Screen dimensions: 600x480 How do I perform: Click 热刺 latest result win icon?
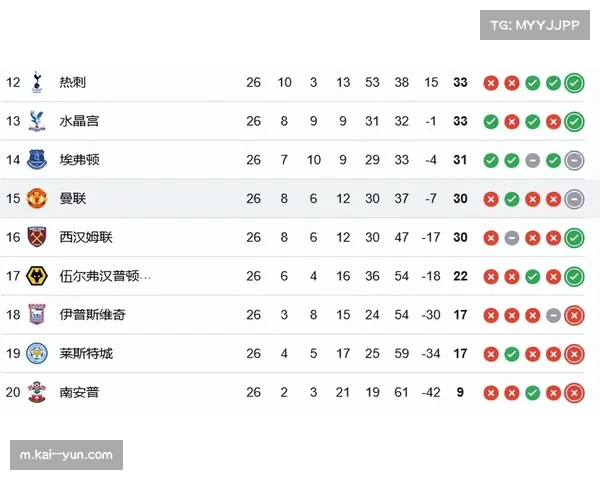pyautogui.click(x=574, y=82)
